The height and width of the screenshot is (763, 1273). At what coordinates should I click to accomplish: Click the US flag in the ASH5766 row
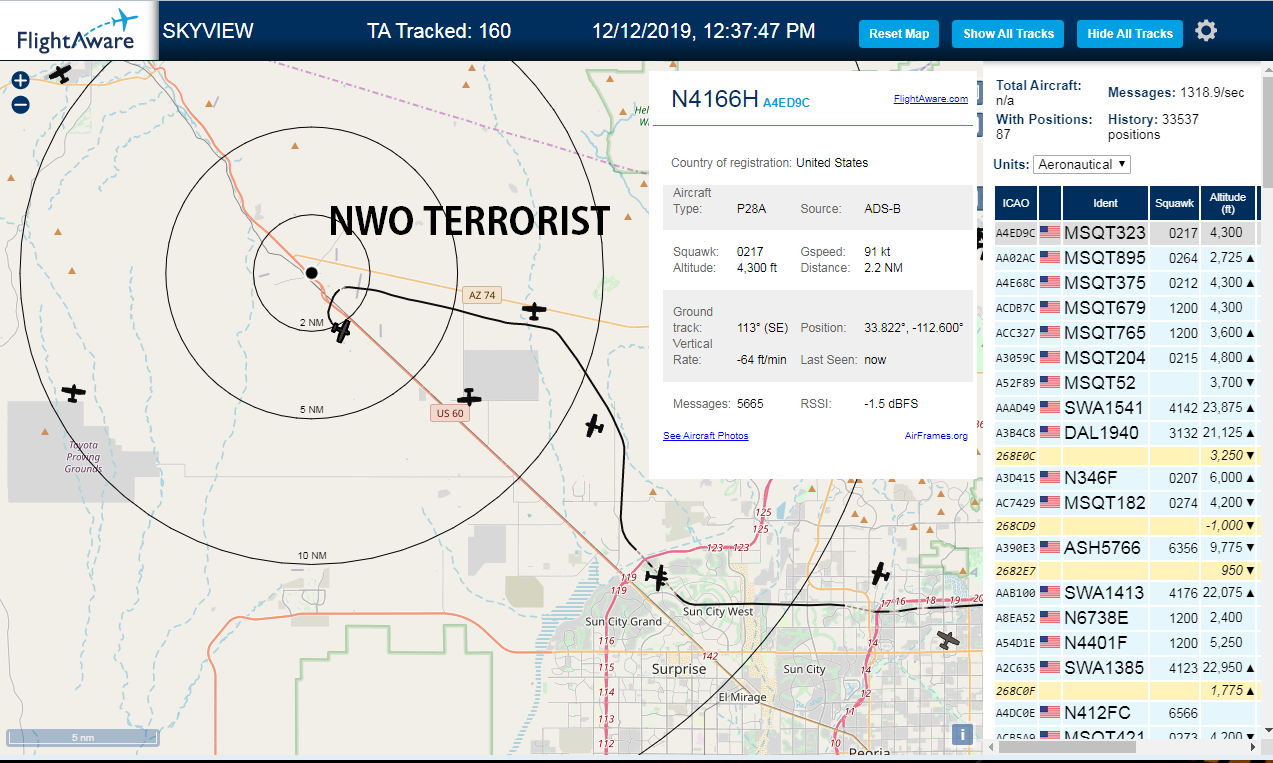coord(1050,548)
